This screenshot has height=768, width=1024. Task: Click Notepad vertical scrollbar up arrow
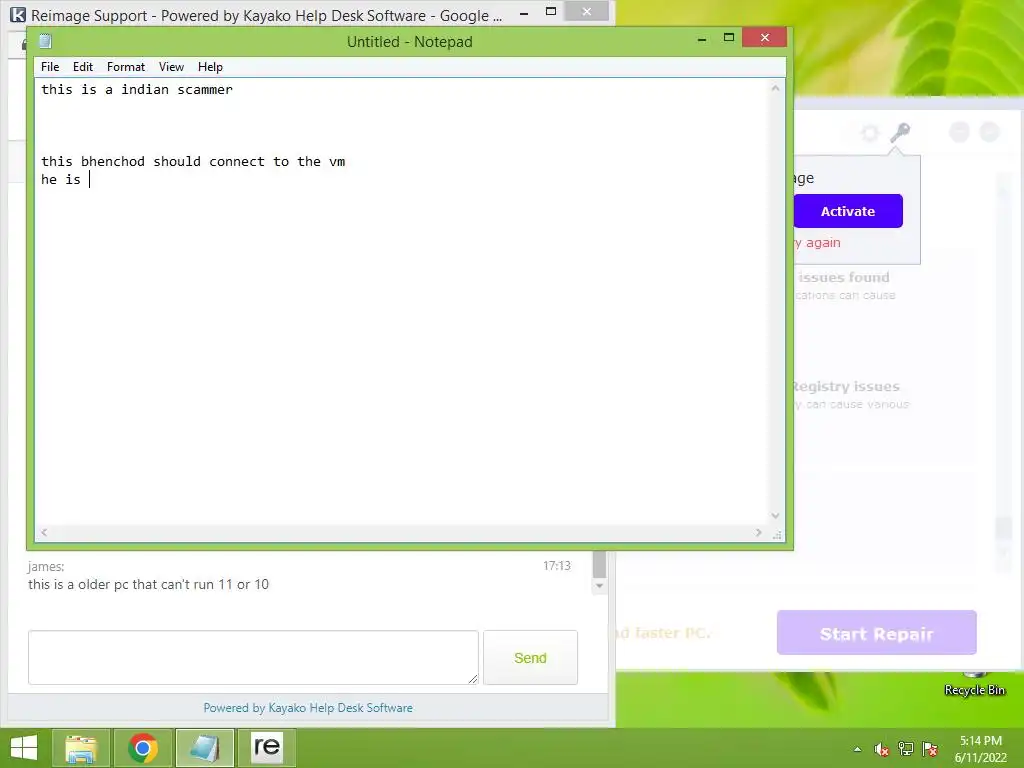[775, 88]
